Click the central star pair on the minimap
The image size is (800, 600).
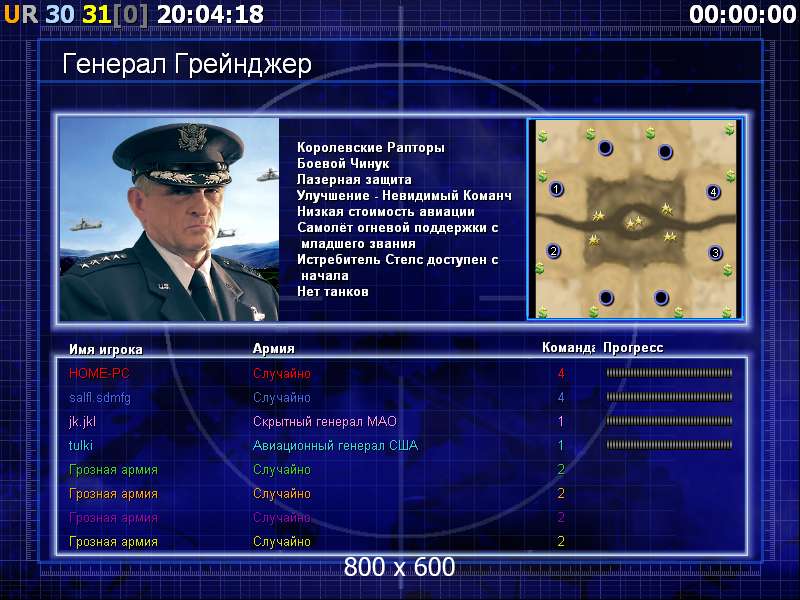[x=634, y=222]
